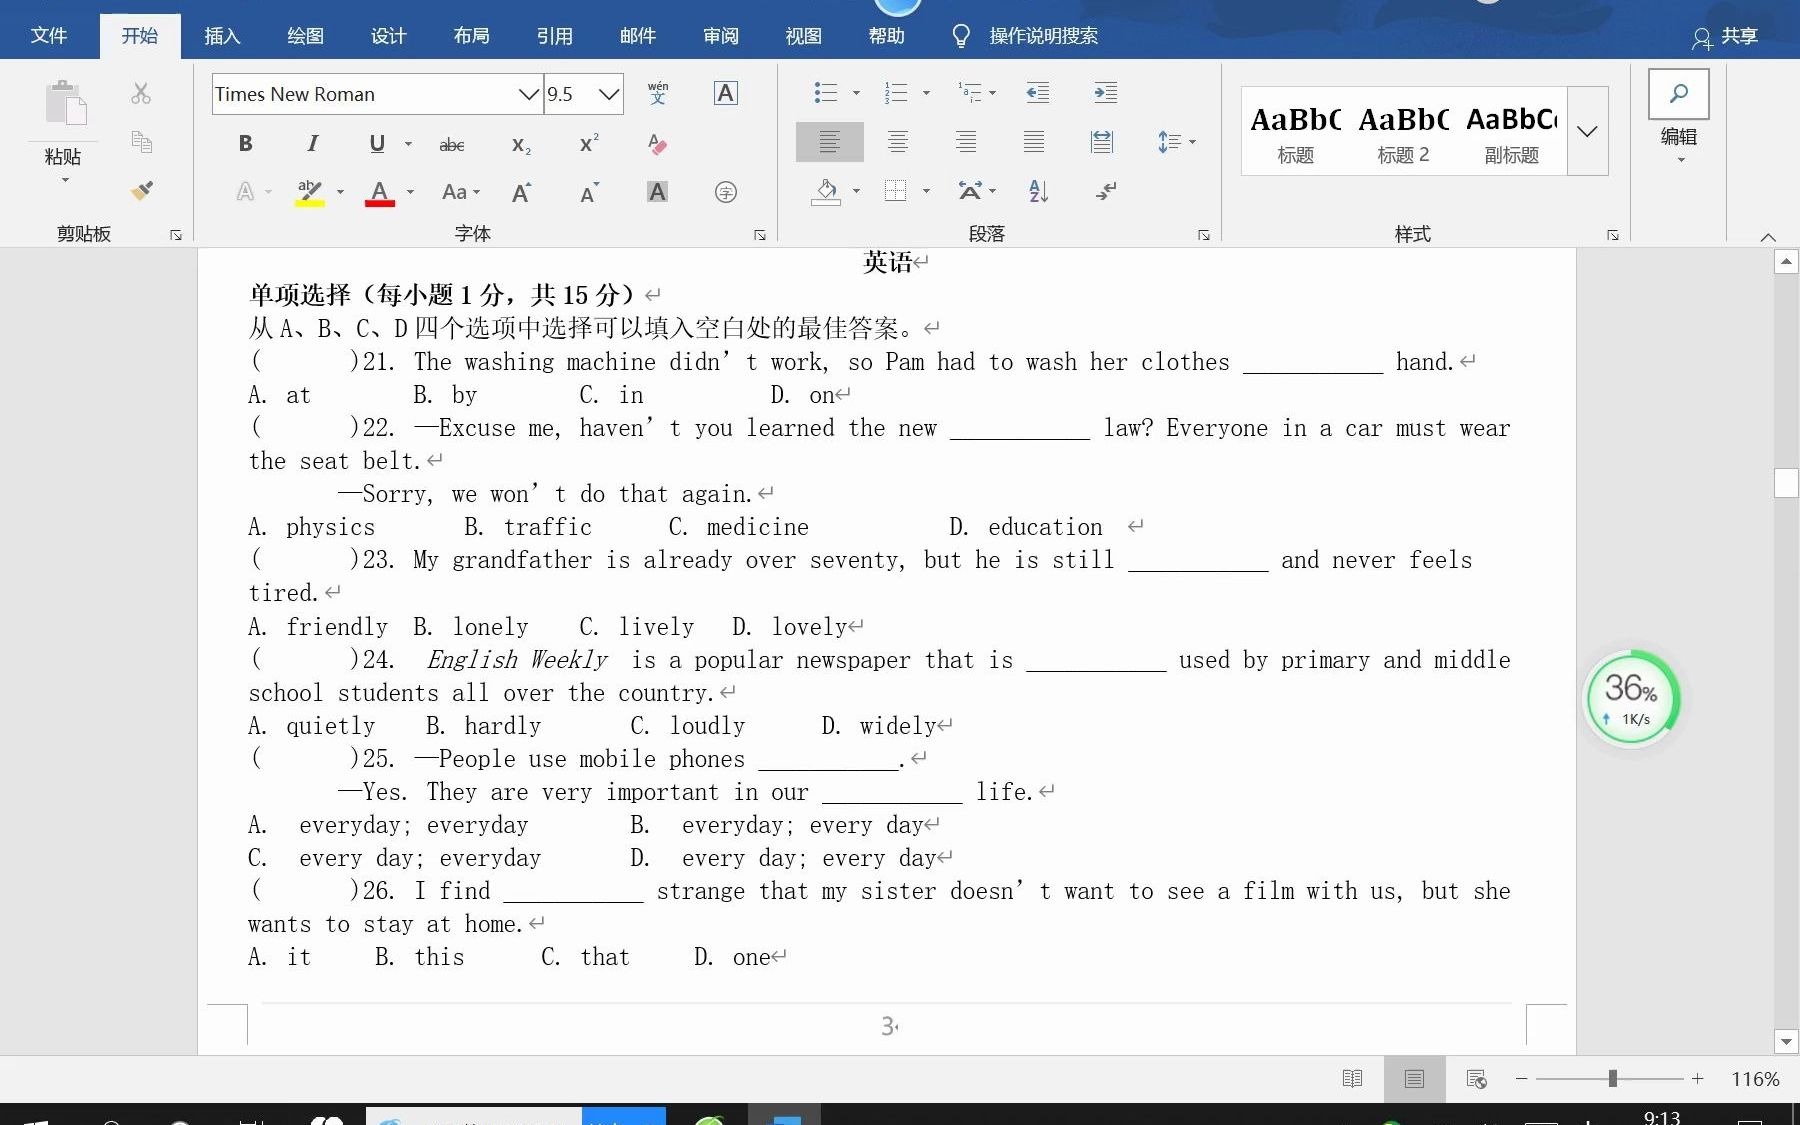Click the Paste clipboard icon
This screenshot has height=1125, width=1800.
pos(65,104)
